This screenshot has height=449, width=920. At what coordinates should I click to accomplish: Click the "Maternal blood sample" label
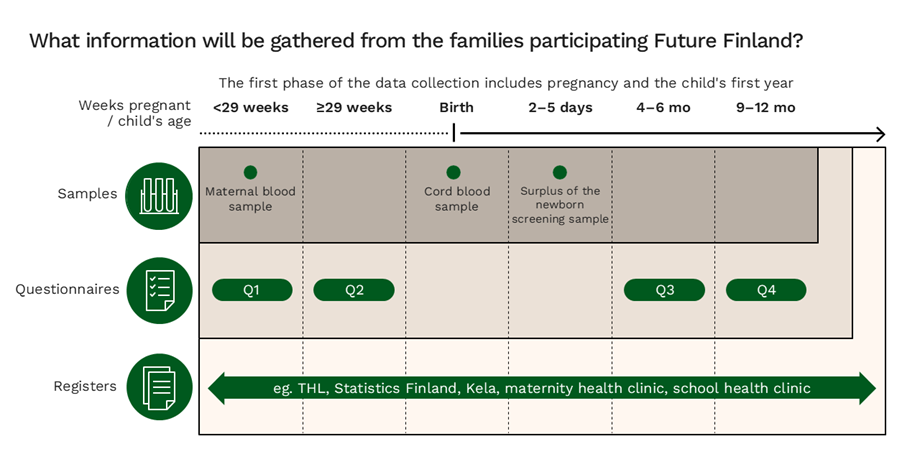252,199
